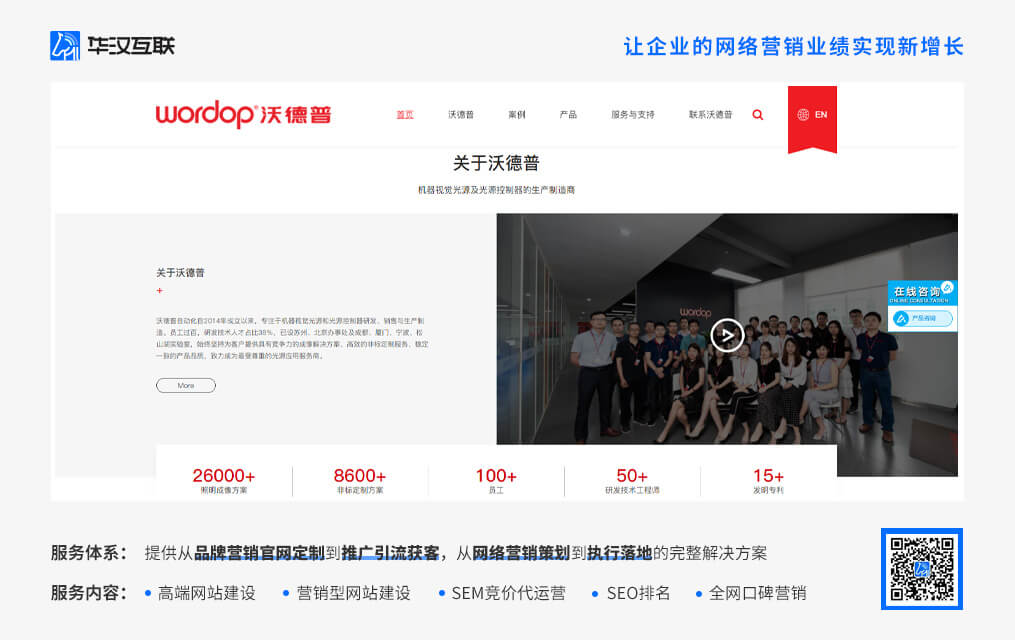This screenshot has height=640, width=1015.
Task: Open the 沃德普 menu item
Action: point(461,115)
